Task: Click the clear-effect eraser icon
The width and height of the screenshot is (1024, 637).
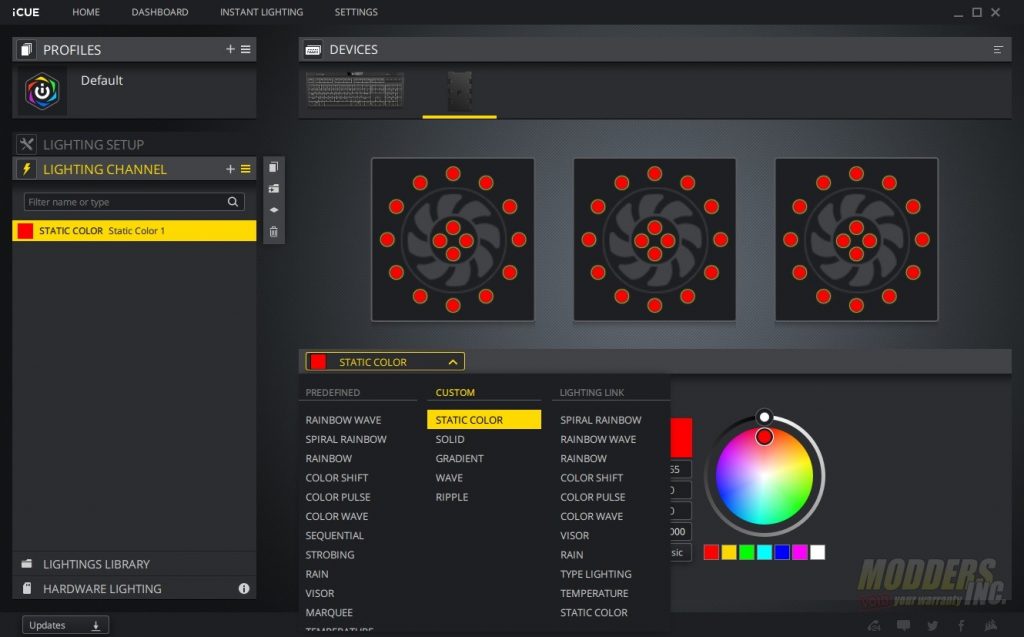Action: (x=274, y=210)
